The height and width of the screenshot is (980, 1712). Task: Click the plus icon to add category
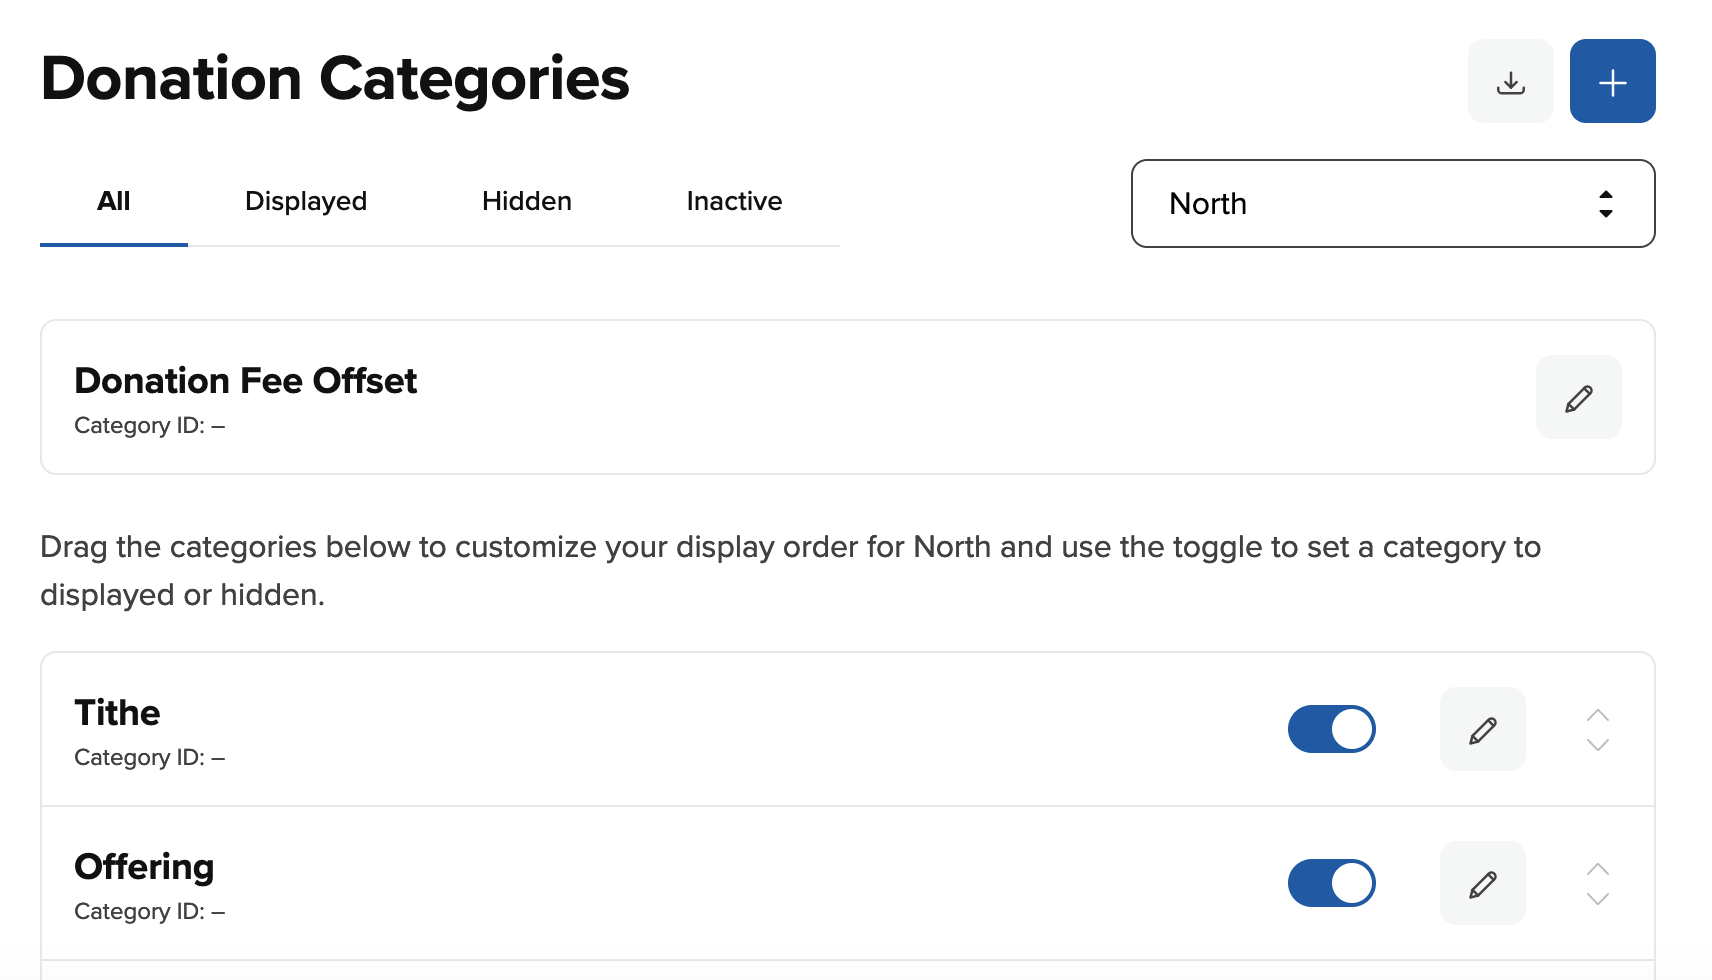tap(1612, 82)
